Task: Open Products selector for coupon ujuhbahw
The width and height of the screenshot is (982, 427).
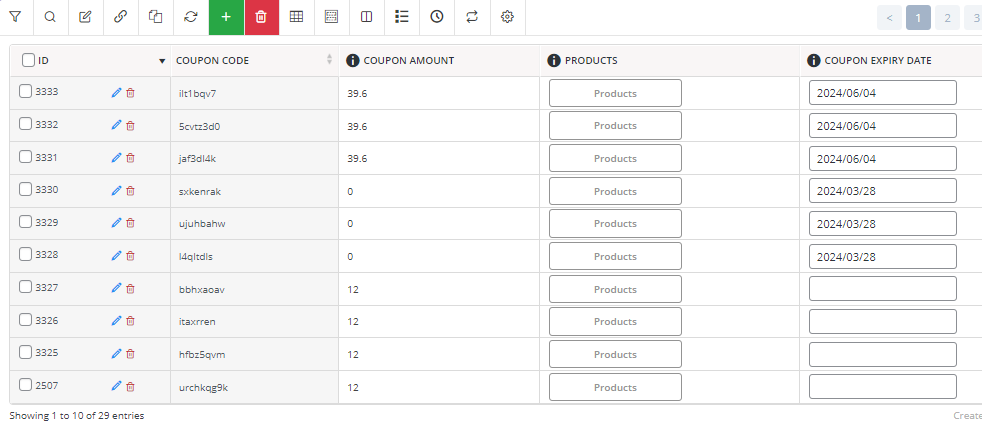Action: 615,224
